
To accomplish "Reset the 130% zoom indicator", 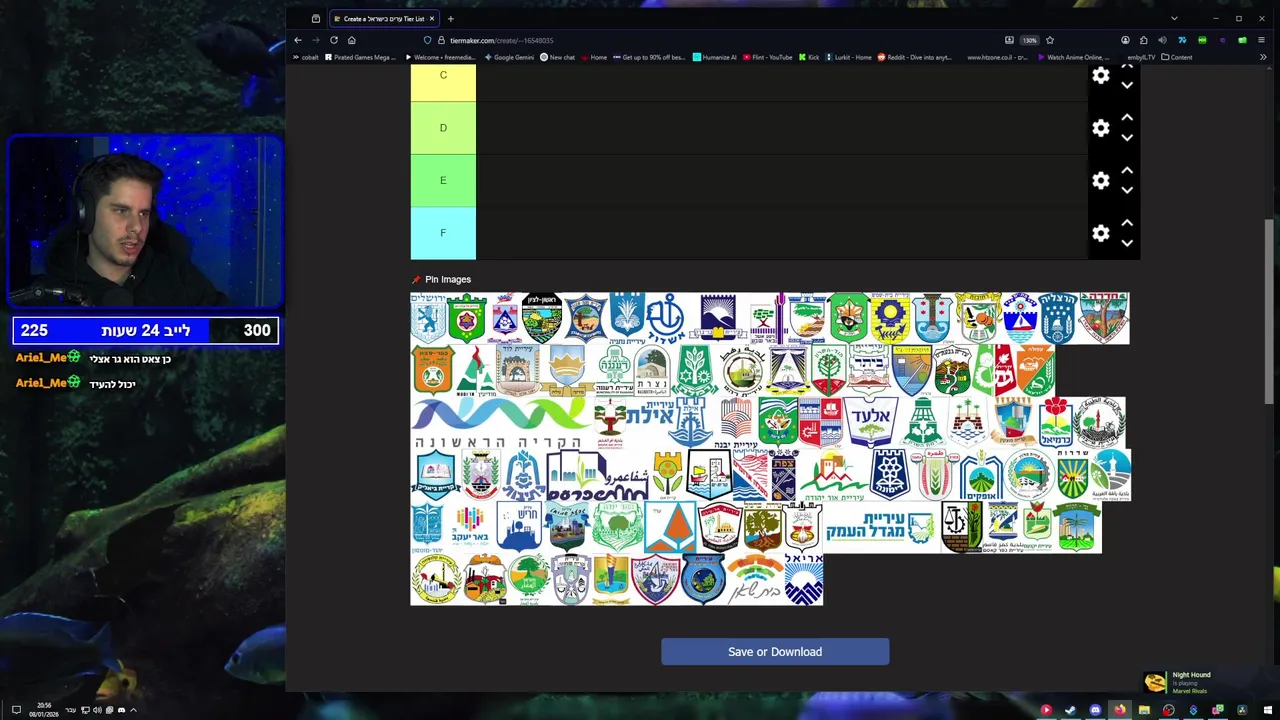I will pos(1029,40).
